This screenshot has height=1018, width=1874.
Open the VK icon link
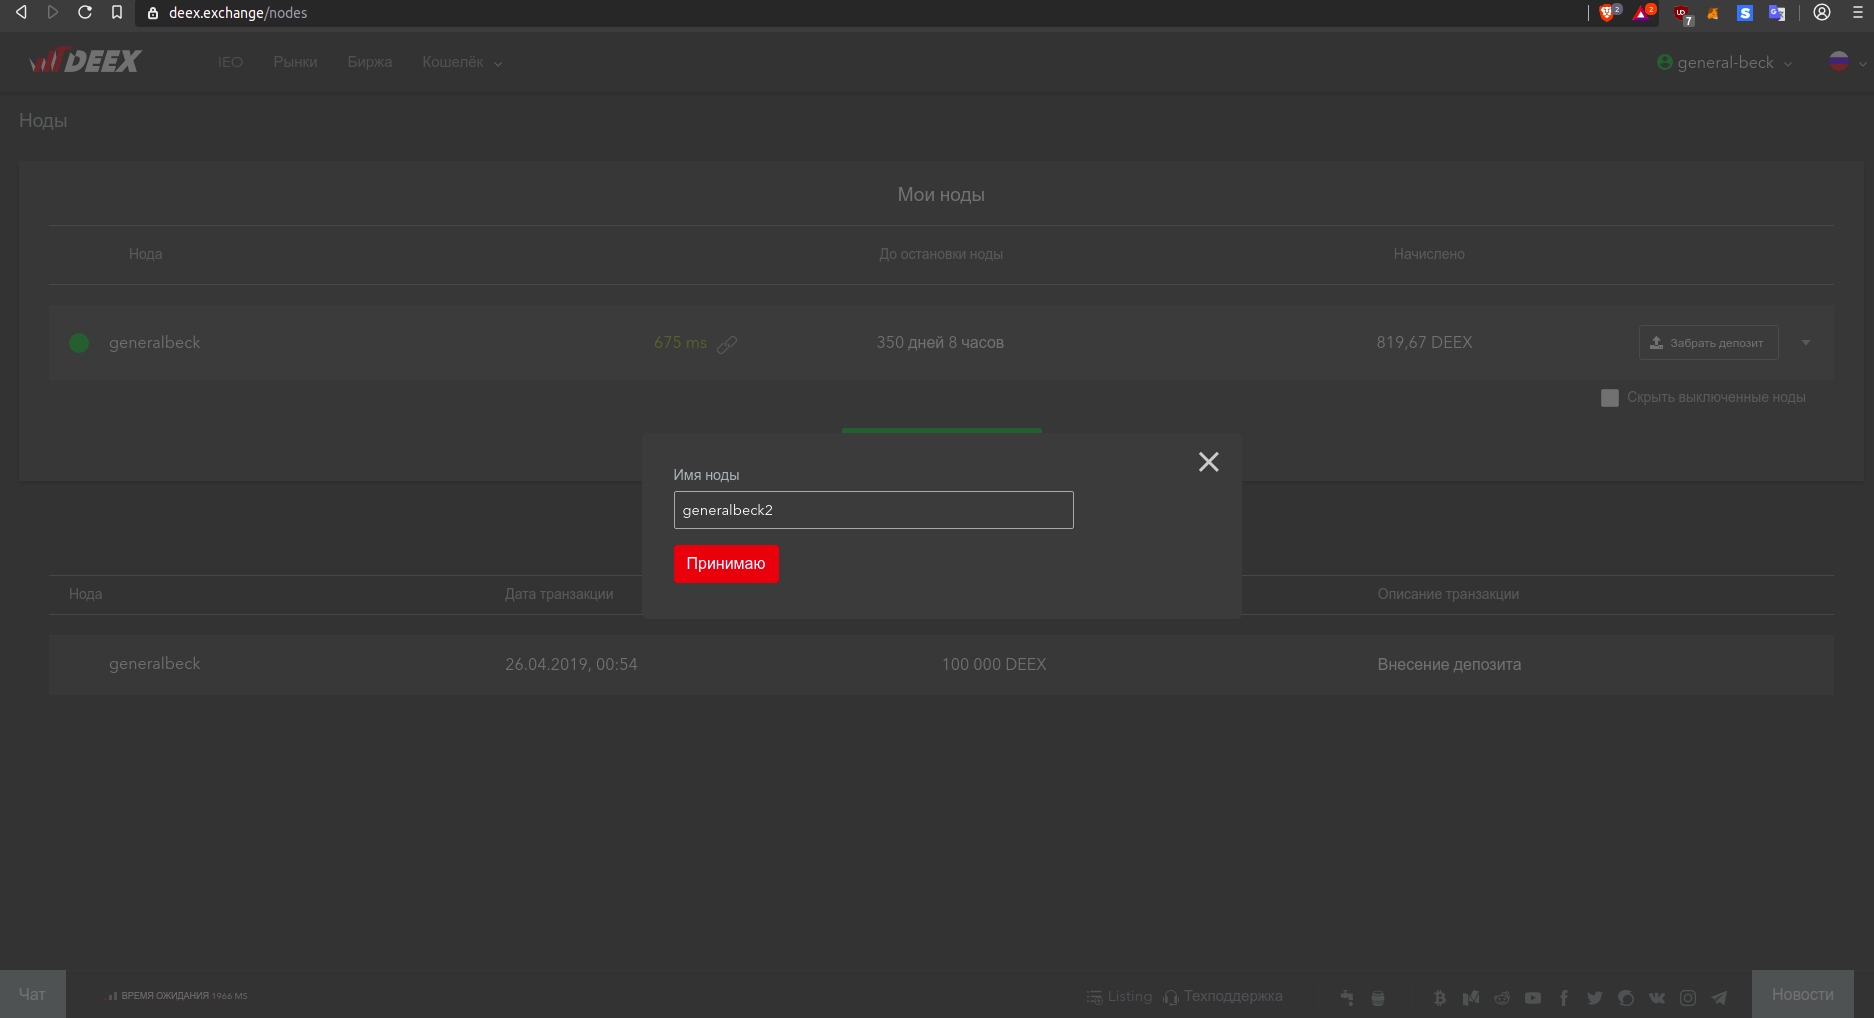pos(1657,998)
